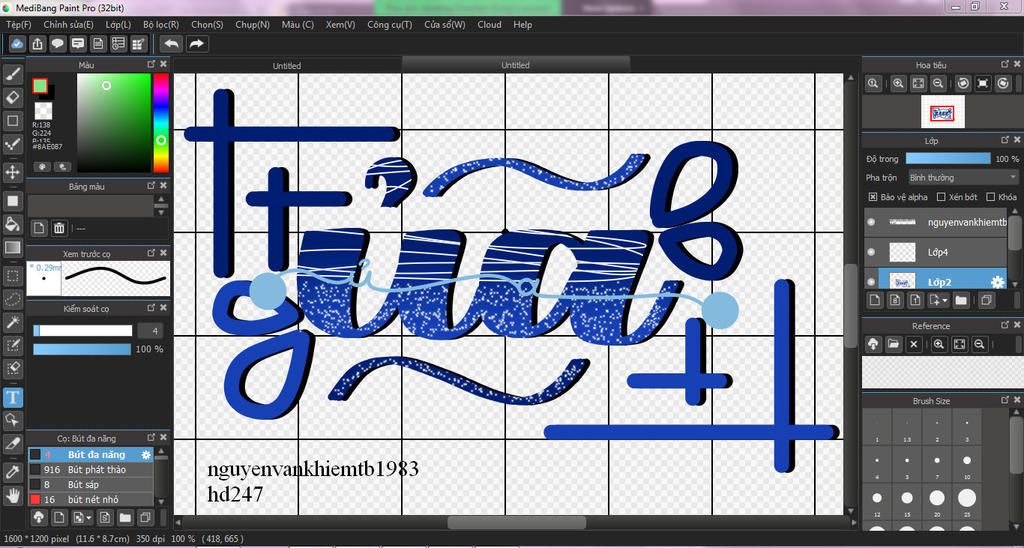Switch to the first Untitled tab
This screenshot has width=1024, height=548.
(287, 65)
